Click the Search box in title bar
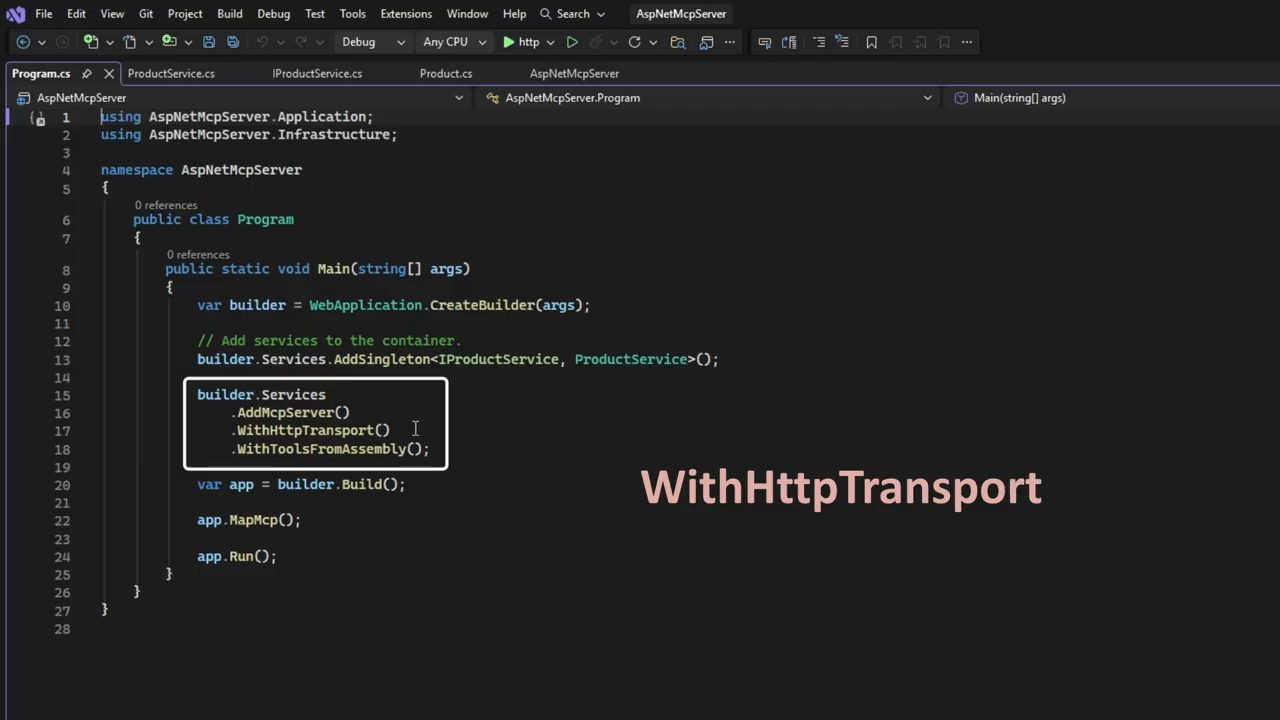The image size is (1280, 720). [572, 14]
